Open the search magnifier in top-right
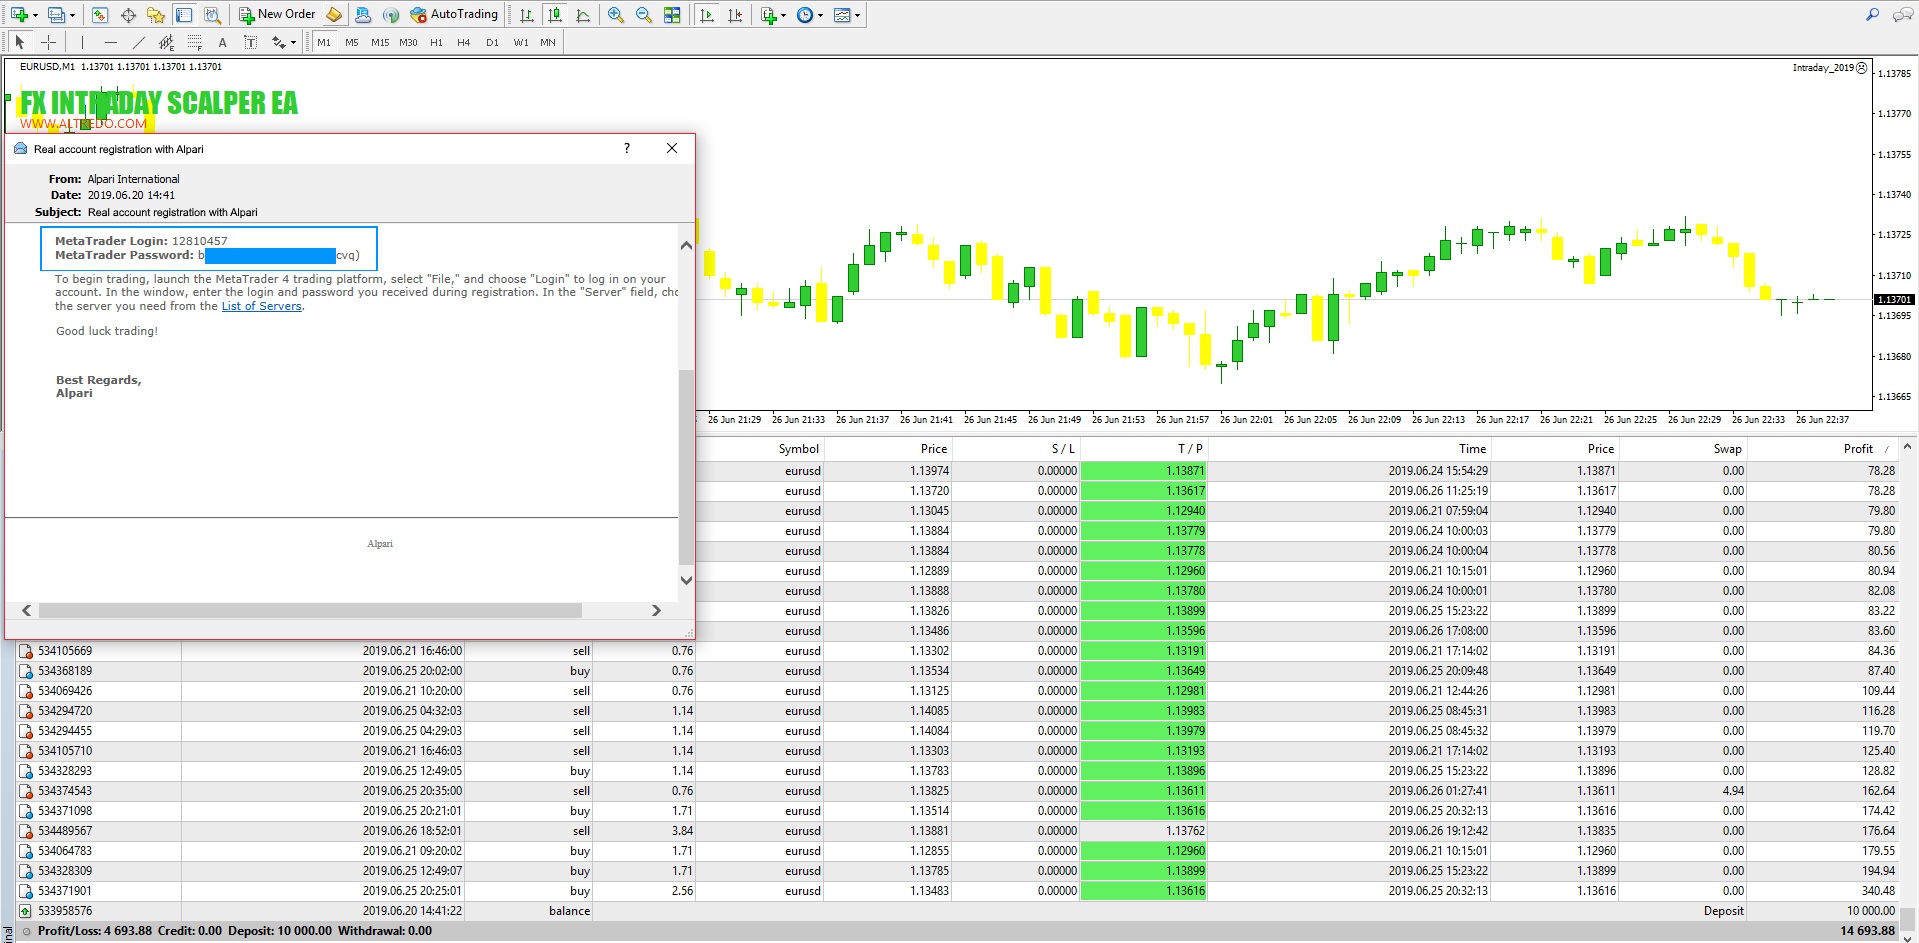The image size is (1919, 943). pos(1872,15)
